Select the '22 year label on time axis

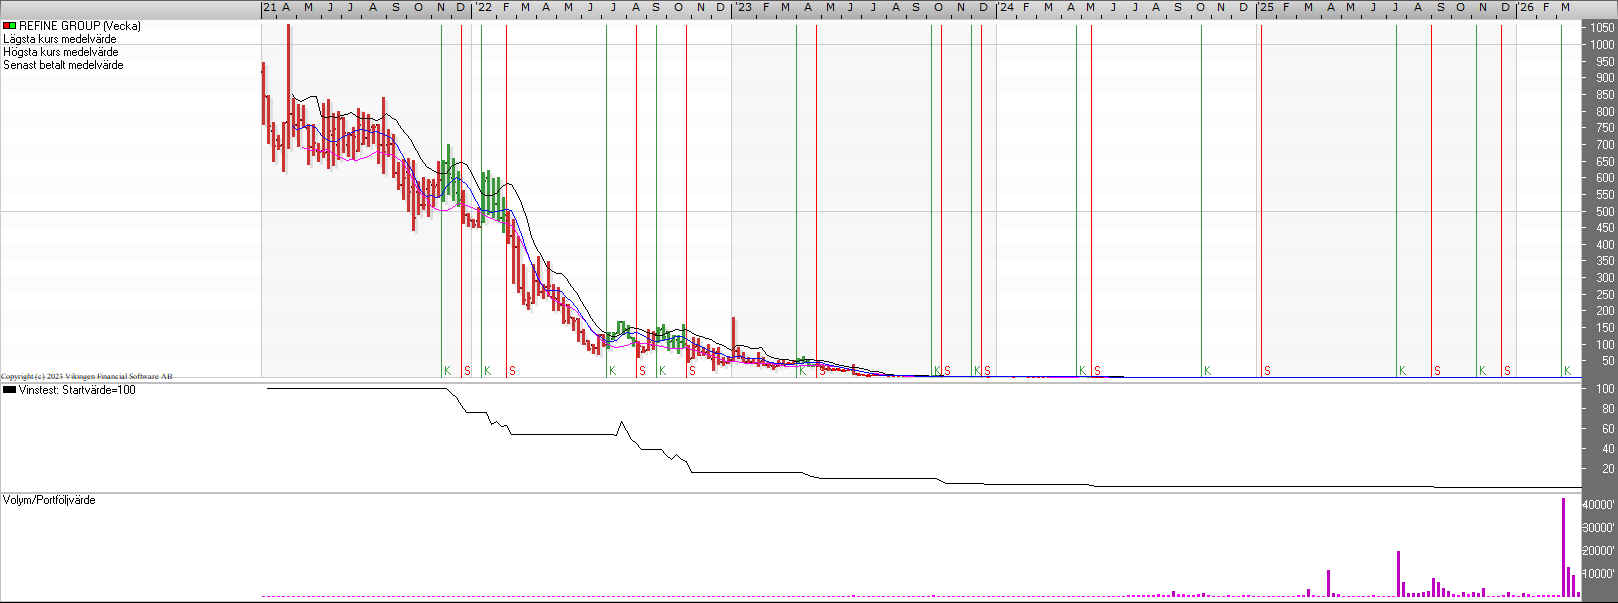coord(482,7)
